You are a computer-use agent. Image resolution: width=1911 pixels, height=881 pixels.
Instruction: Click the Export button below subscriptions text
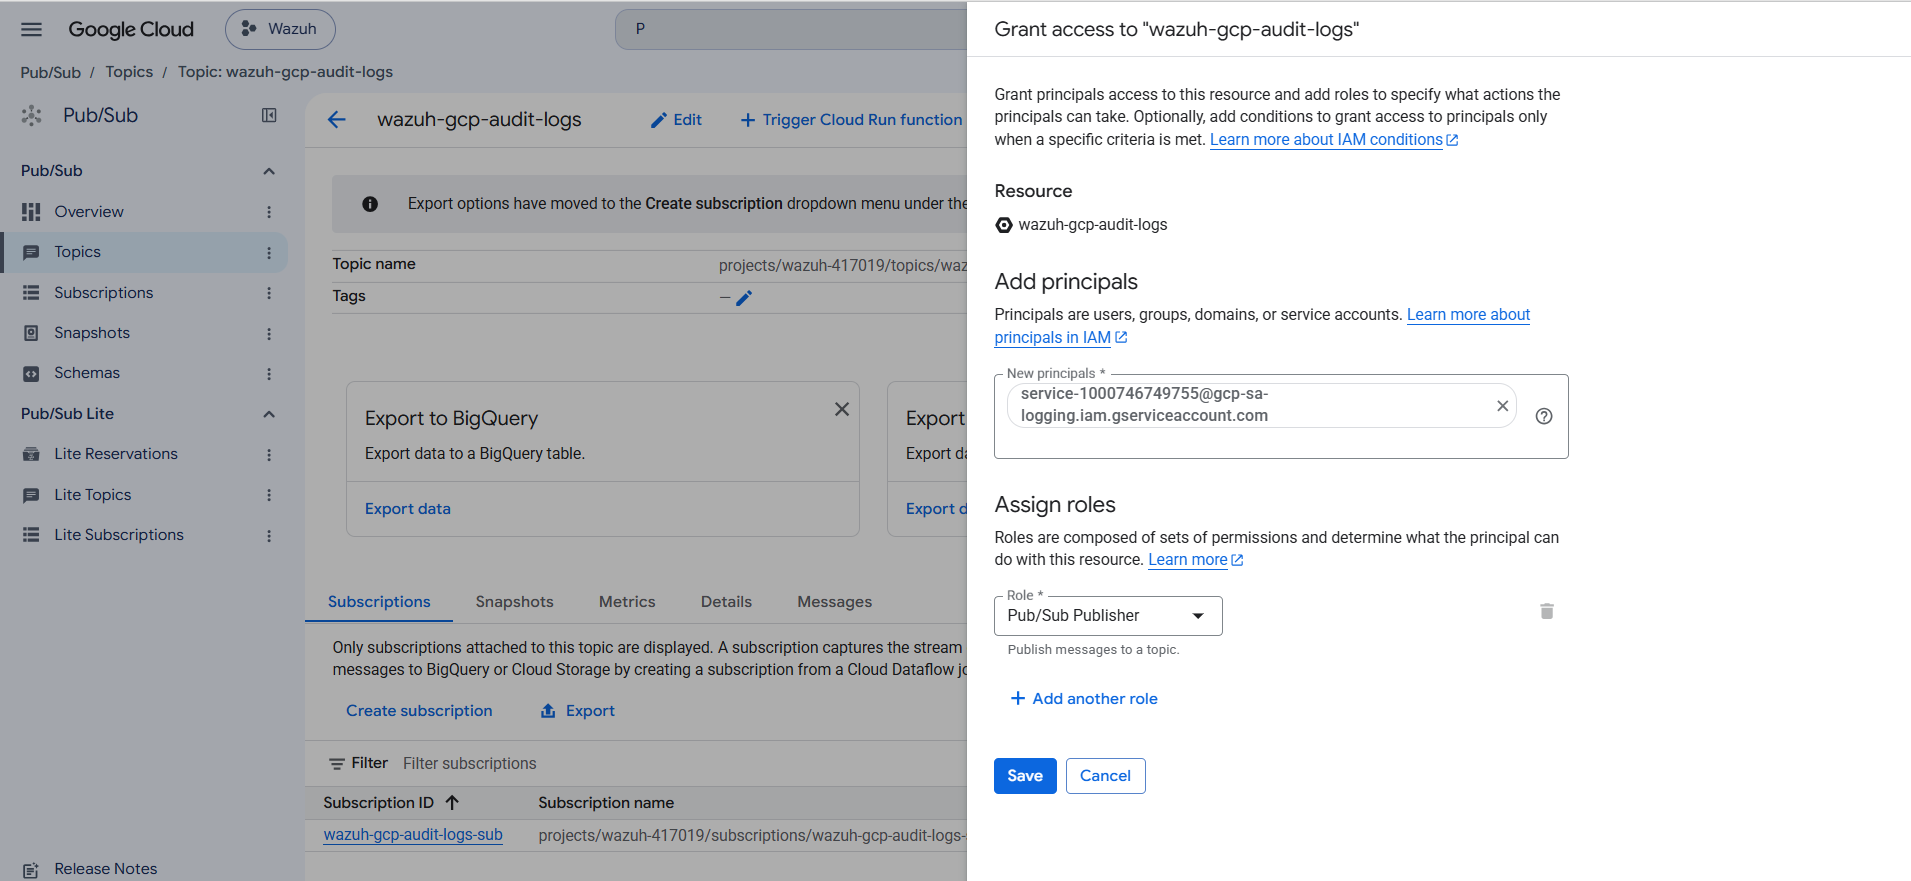point(578,711)
